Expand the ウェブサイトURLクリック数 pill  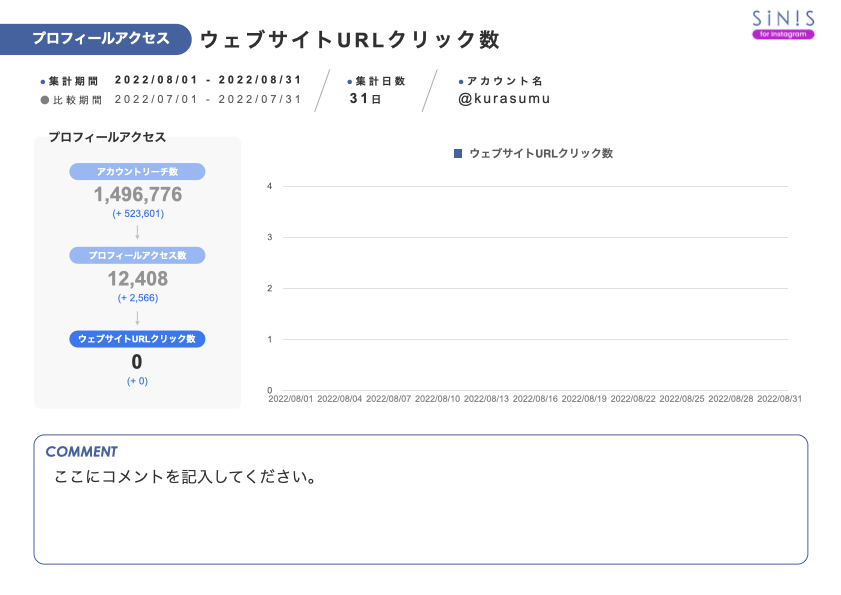click(138, 339)
